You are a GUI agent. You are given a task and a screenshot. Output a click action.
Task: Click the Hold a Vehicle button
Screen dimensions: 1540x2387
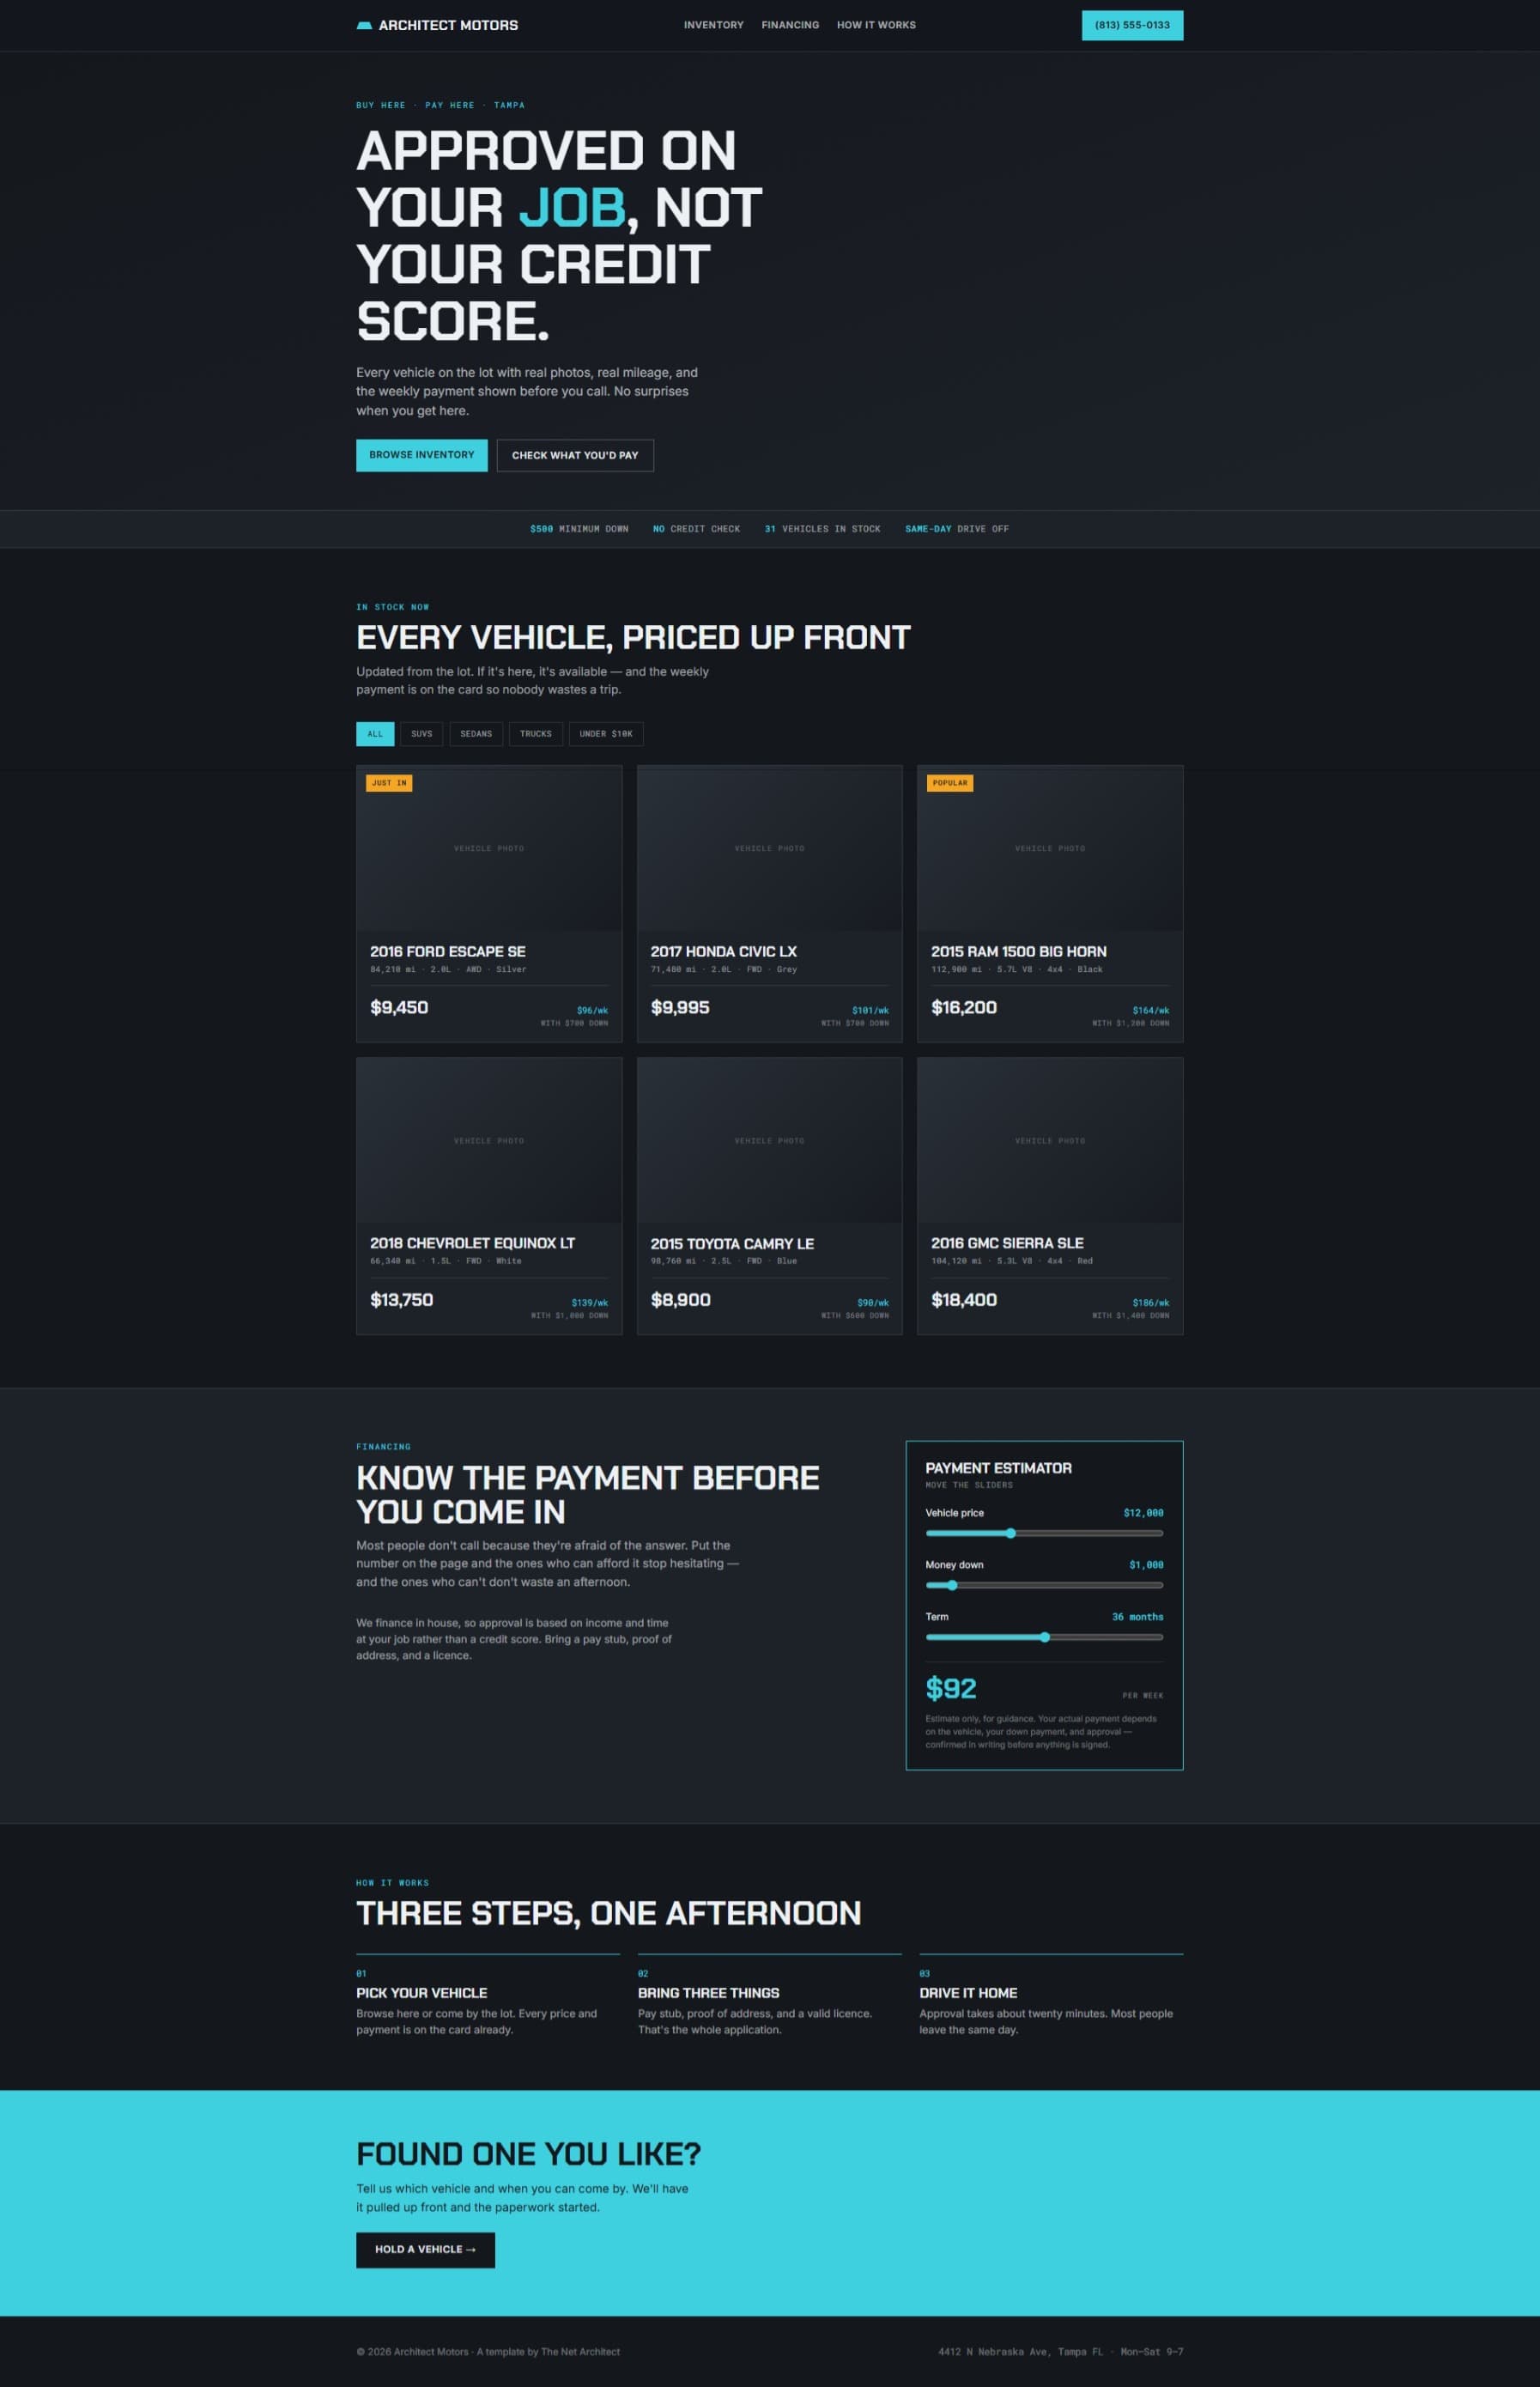(425, 2249)
